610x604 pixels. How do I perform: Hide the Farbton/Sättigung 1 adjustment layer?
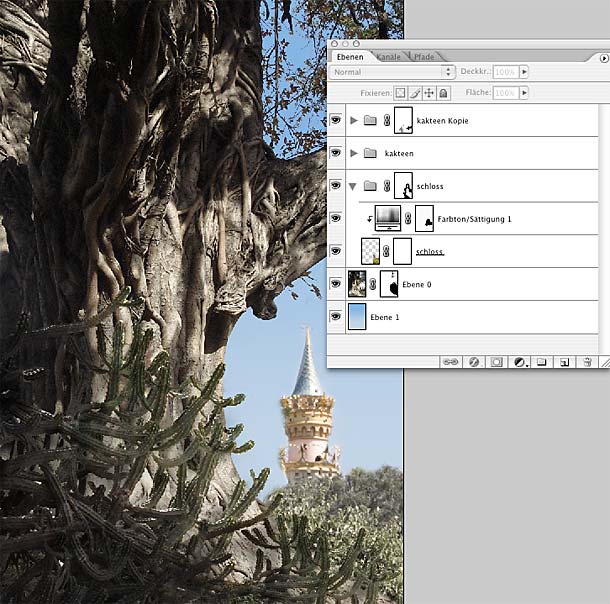coord(336,218)
